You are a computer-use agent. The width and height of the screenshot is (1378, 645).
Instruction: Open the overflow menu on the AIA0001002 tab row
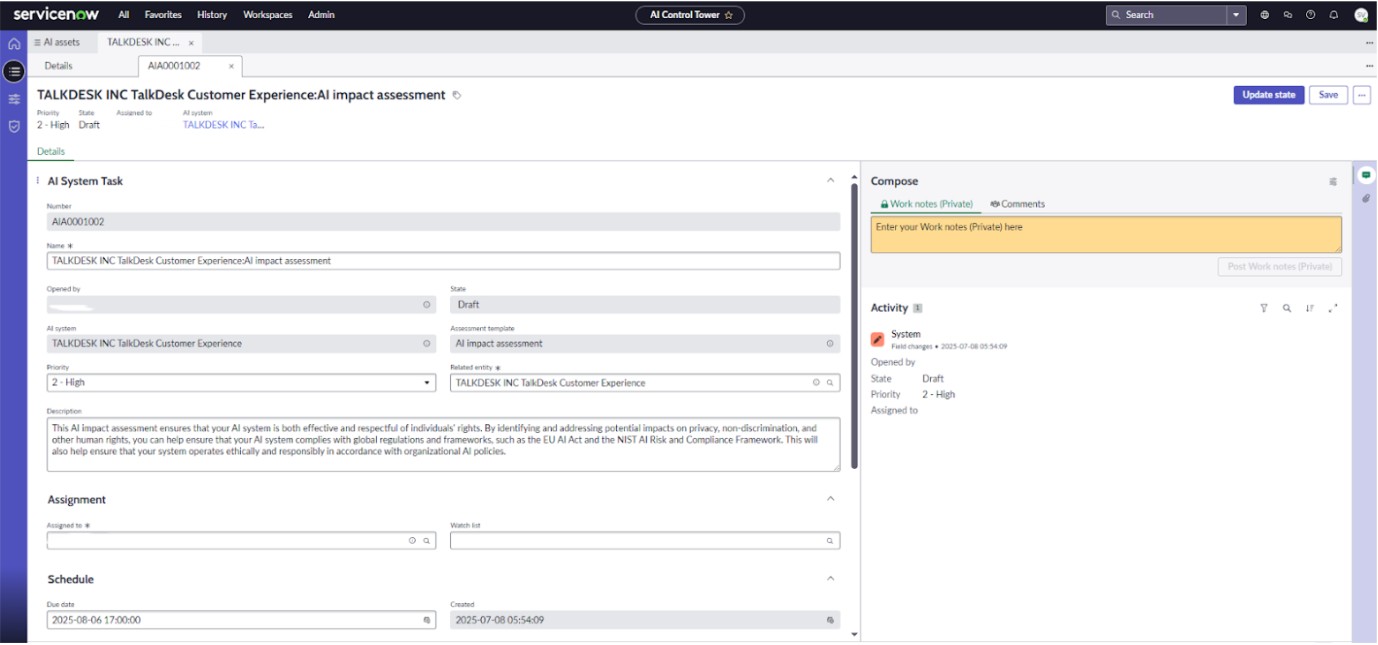[x=1369, y=66]
